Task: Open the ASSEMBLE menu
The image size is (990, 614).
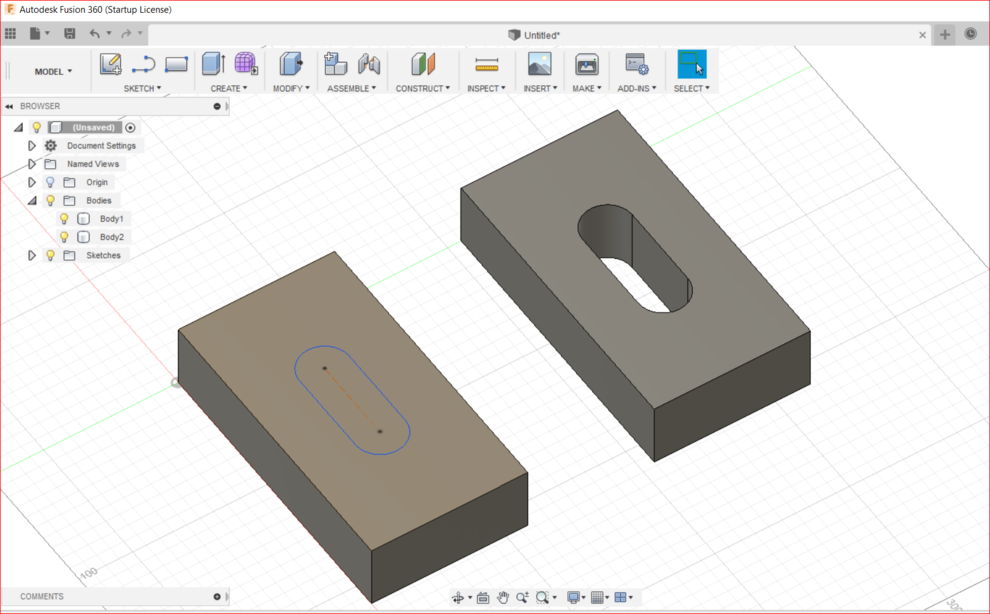Action: click(352, 88)
